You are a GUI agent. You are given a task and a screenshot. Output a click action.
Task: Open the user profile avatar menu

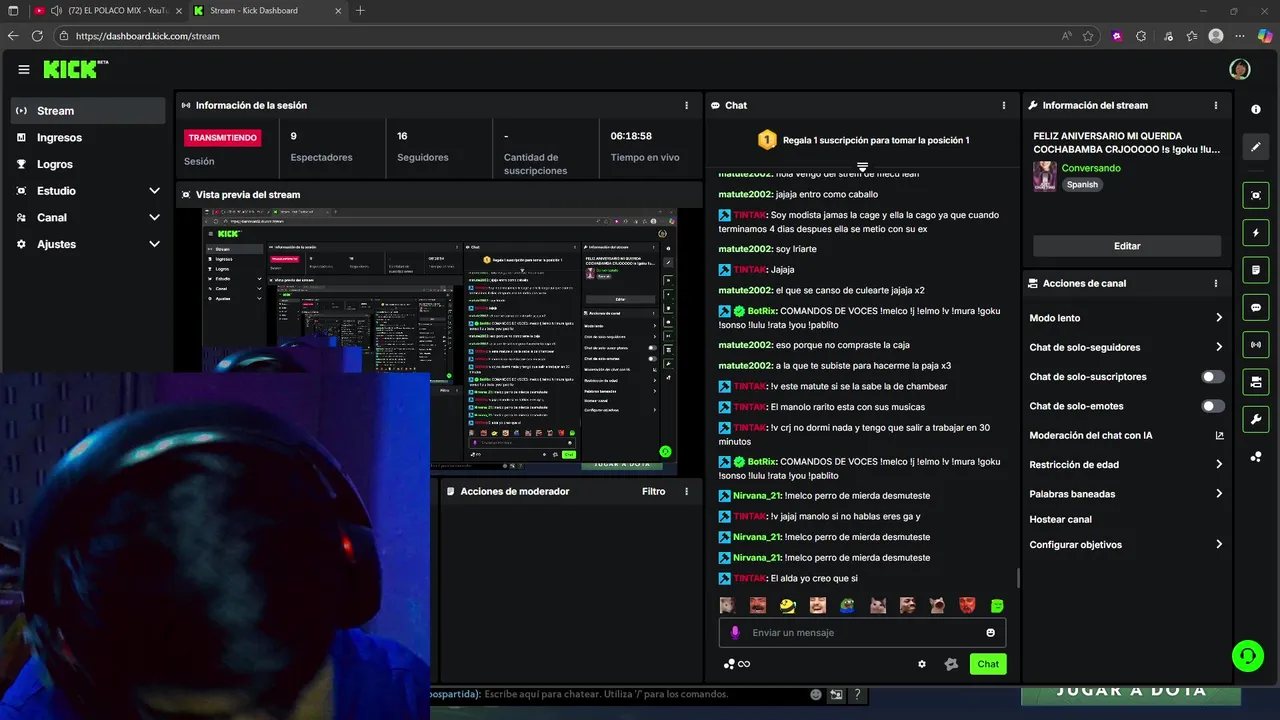pos(1240,69)
